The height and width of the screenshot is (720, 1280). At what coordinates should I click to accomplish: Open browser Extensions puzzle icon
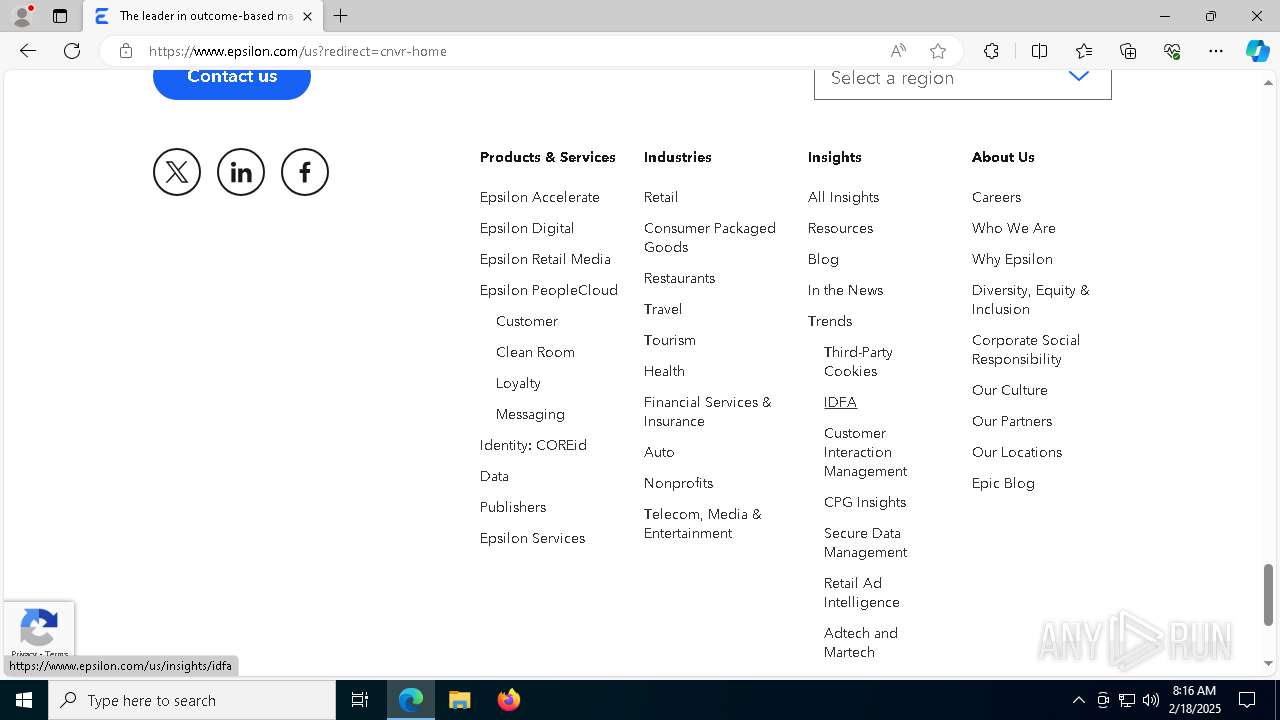pos(991,51)
